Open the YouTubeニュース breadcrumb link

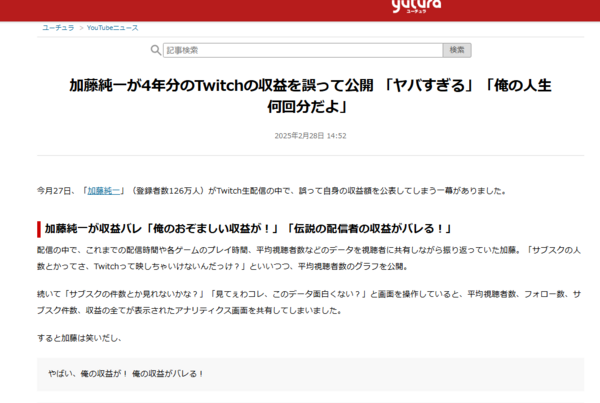click(x=112, y=28)
